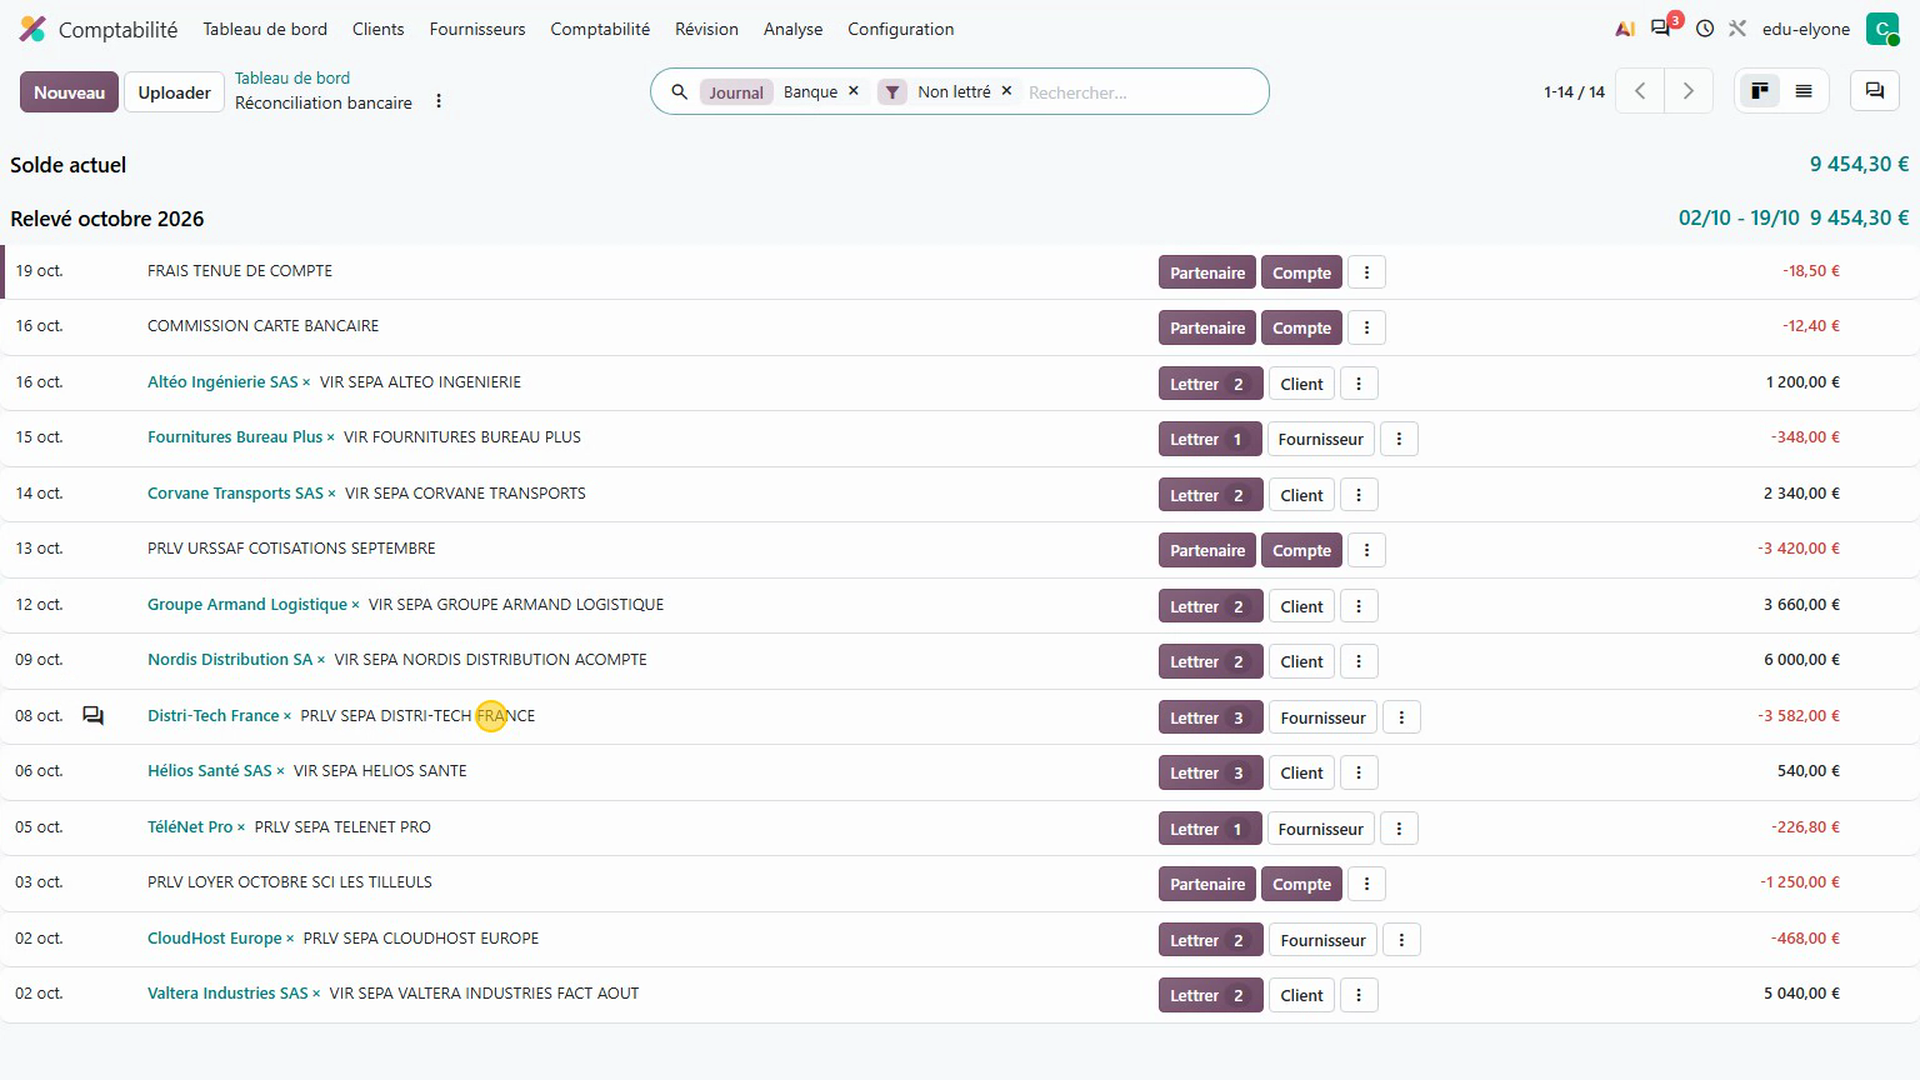Screen dimensions: 1920x1080
Task: Remove the Journal Banque filter
Action: tap(853, 91)
